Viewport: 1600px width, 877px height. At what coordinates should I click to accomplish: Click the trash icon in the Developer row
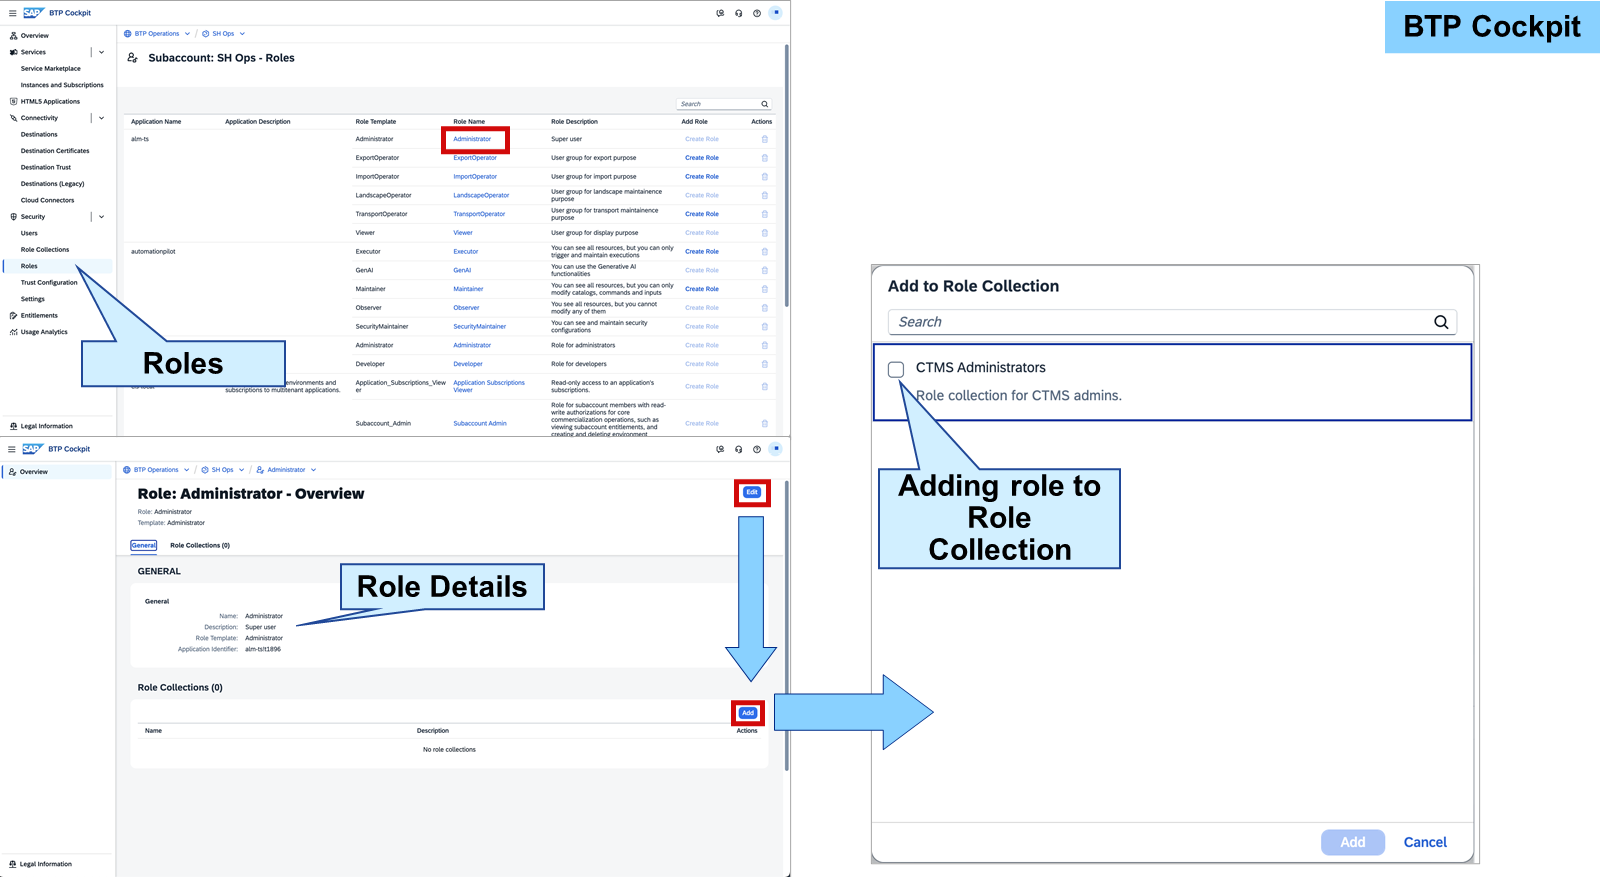click(765, 364)
